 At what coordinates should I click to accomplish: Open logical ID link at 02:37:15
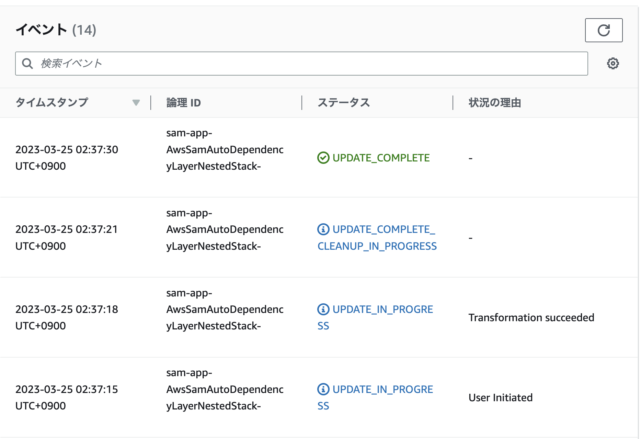coord(225,390)
